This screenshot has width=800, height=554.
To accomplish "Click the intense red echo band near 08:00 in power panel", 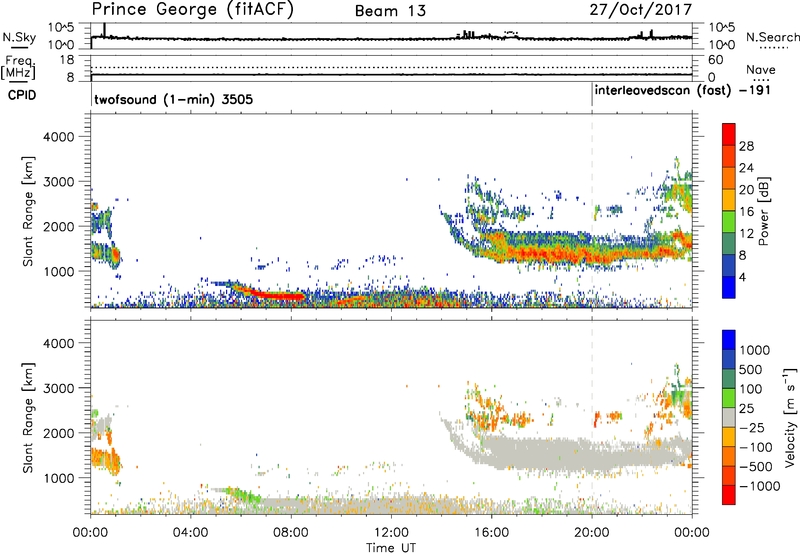I will click(278, 296).
